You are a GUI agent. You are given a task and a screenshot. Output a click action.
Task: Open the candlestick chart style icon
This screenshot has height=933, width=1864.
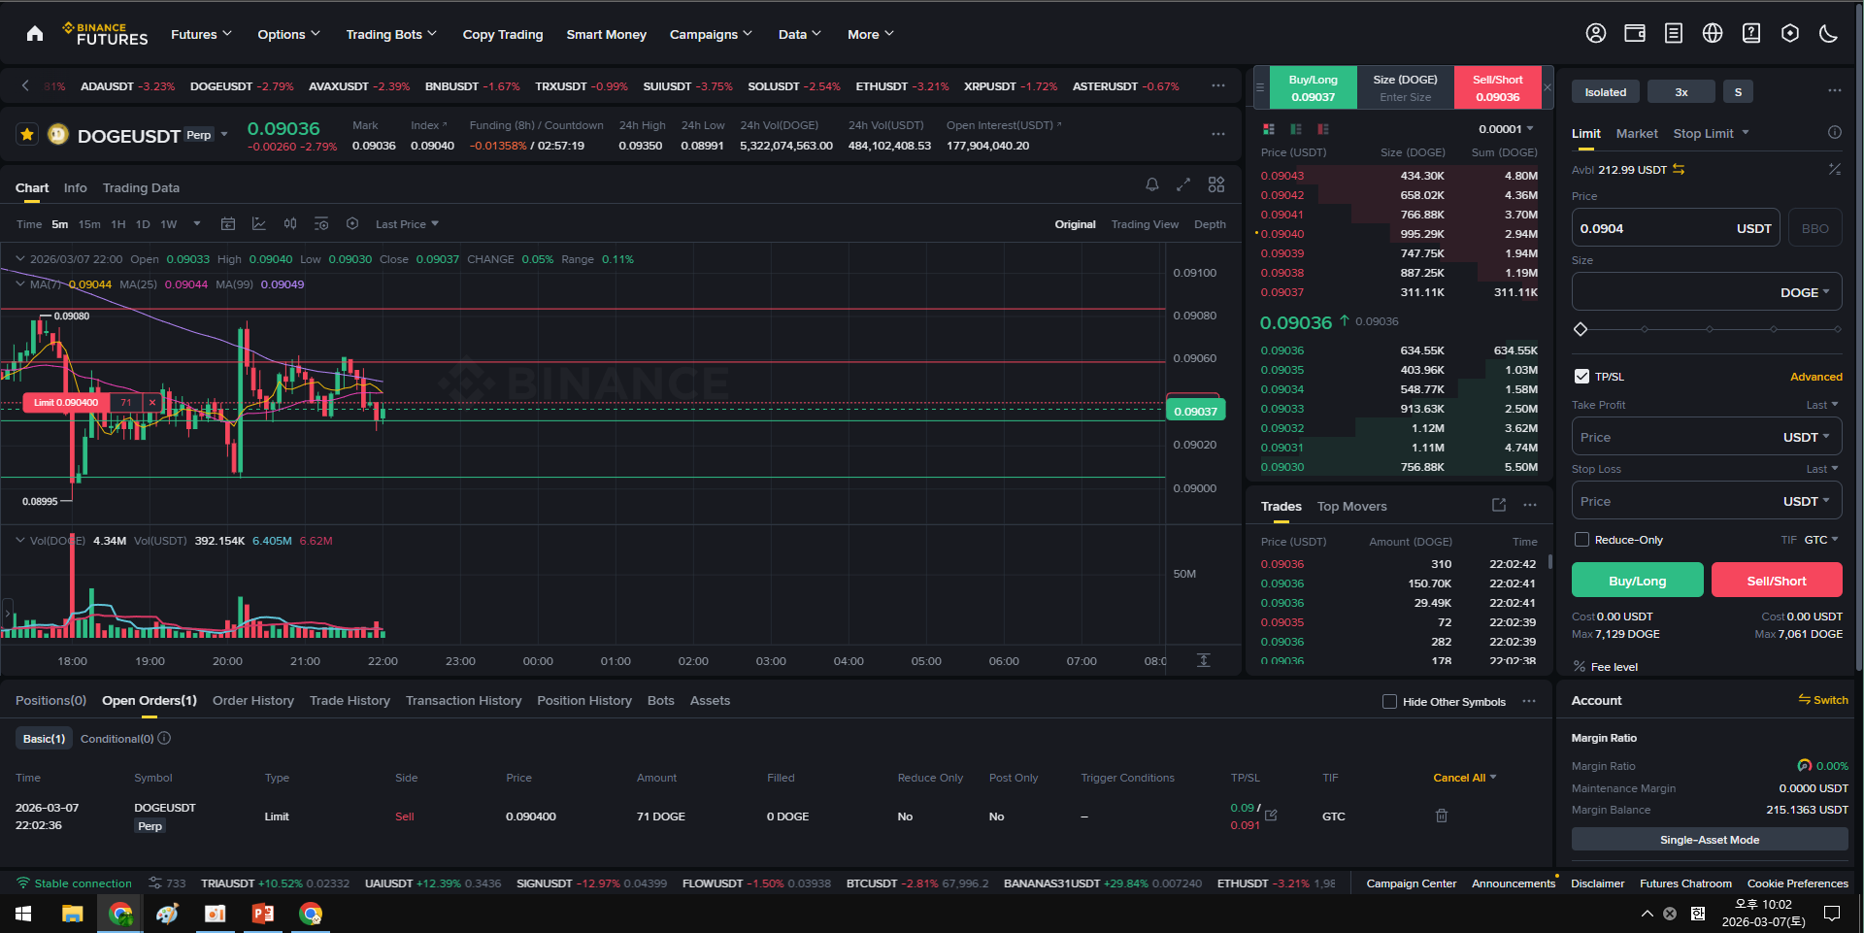(x=290, y=224)
